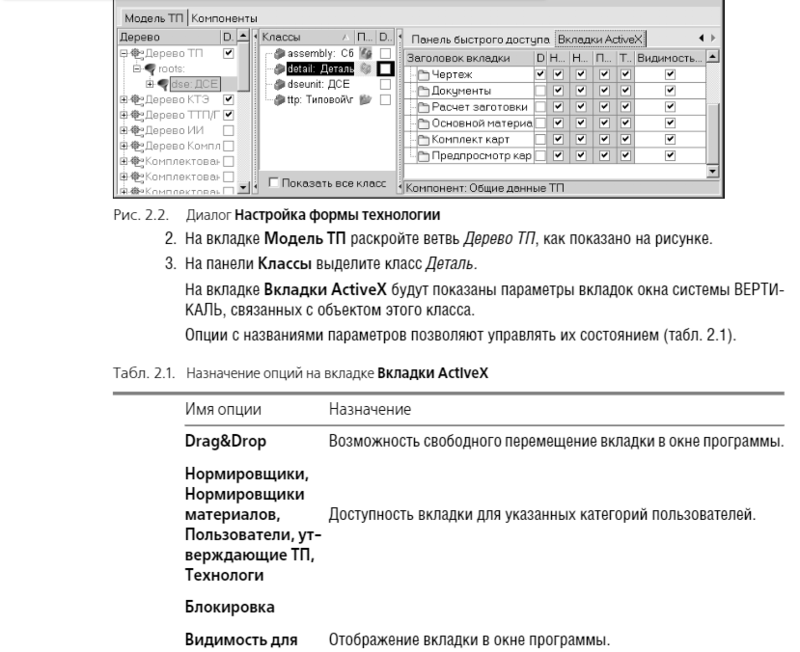
Task: Expand the Дерево Компл branch
Action: pyautogui.click(x=124, y=146)
